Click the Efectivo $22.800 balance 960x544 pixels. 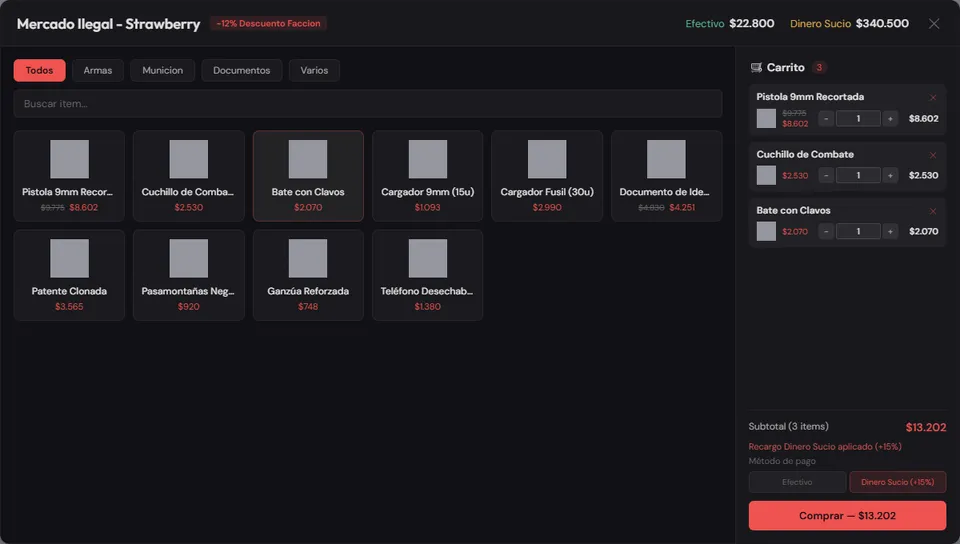(730, 23)
